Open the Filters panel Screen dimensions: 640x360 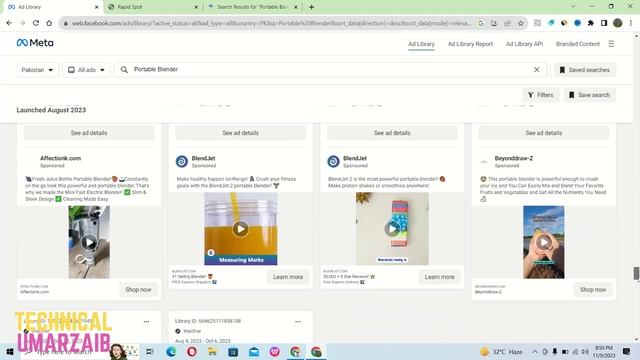(540, 95)
